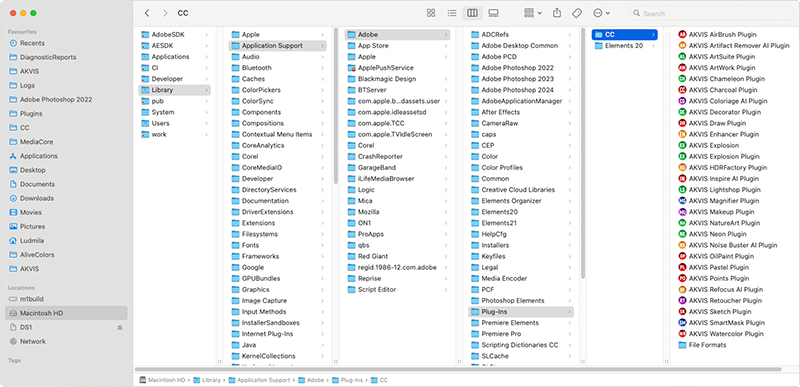Eject the DS1 volume
The width and height of the screenshot is (800, 387).
[120, 327]
